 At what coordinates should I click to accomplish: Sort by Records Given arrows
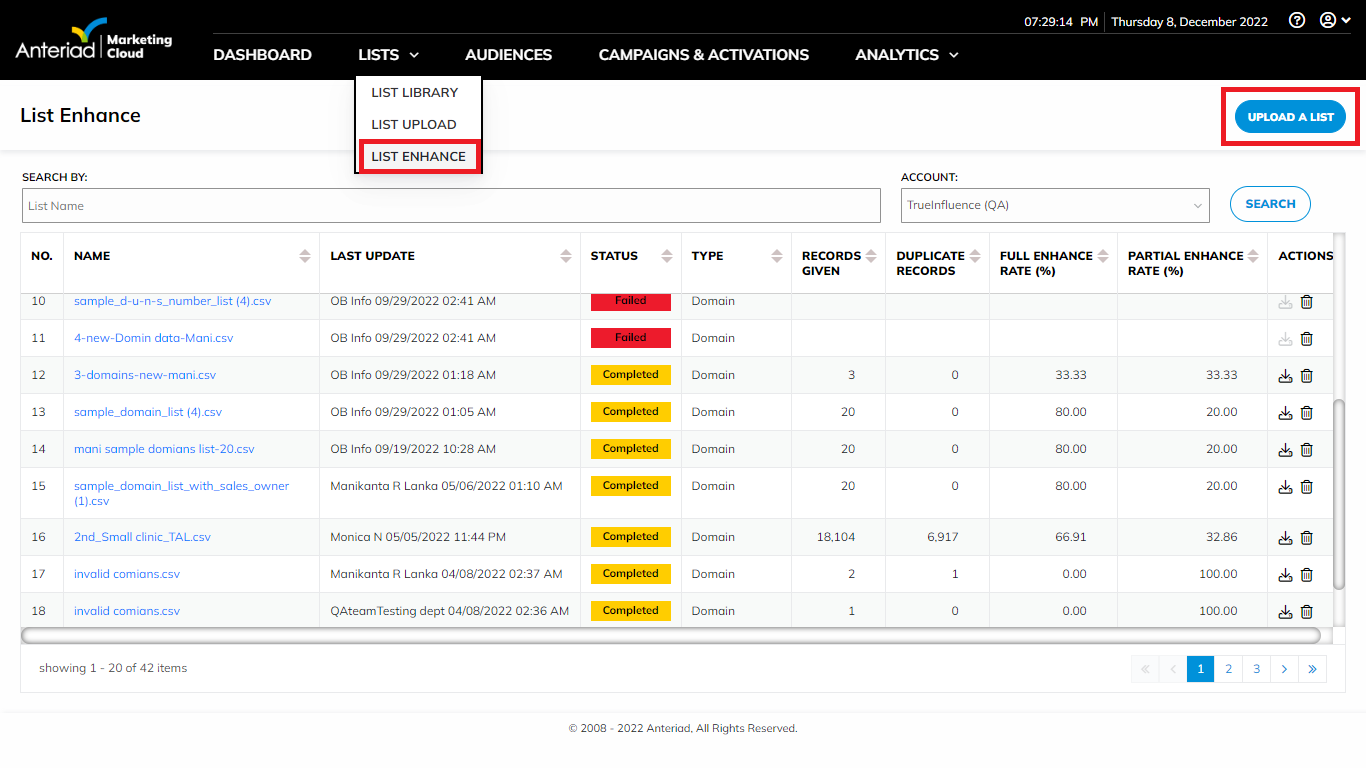pyautogui.click(x=871, y=256)
